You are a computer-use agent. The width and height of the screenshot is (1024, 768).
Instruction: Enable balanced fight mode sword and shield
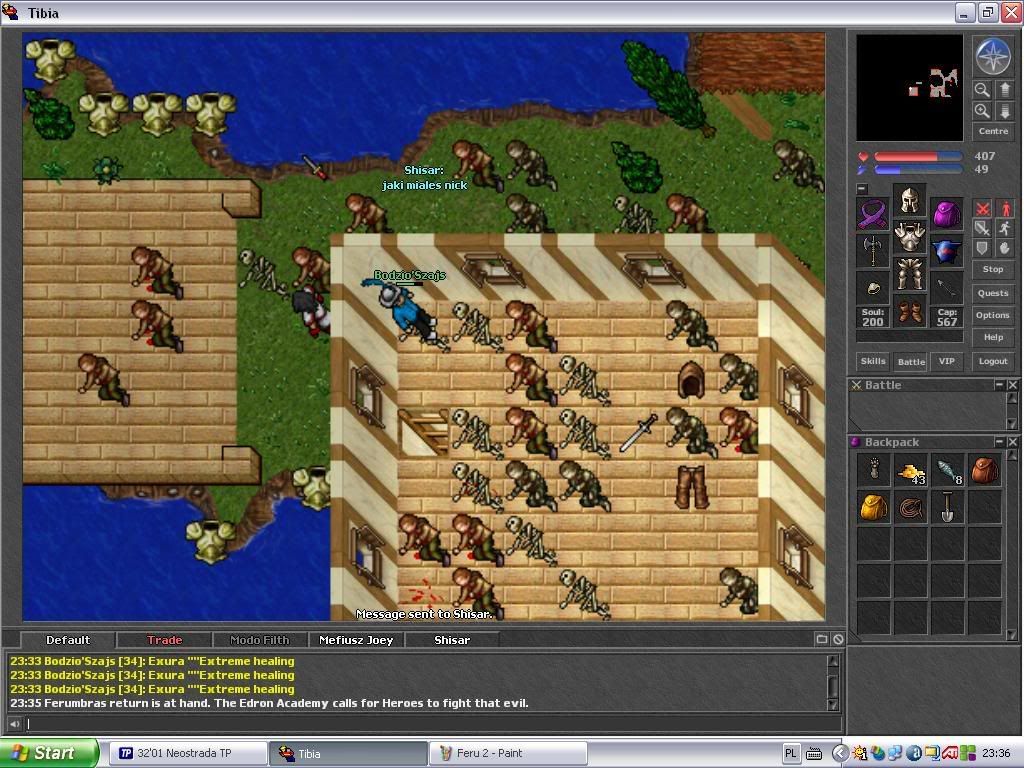click(982, 229)
